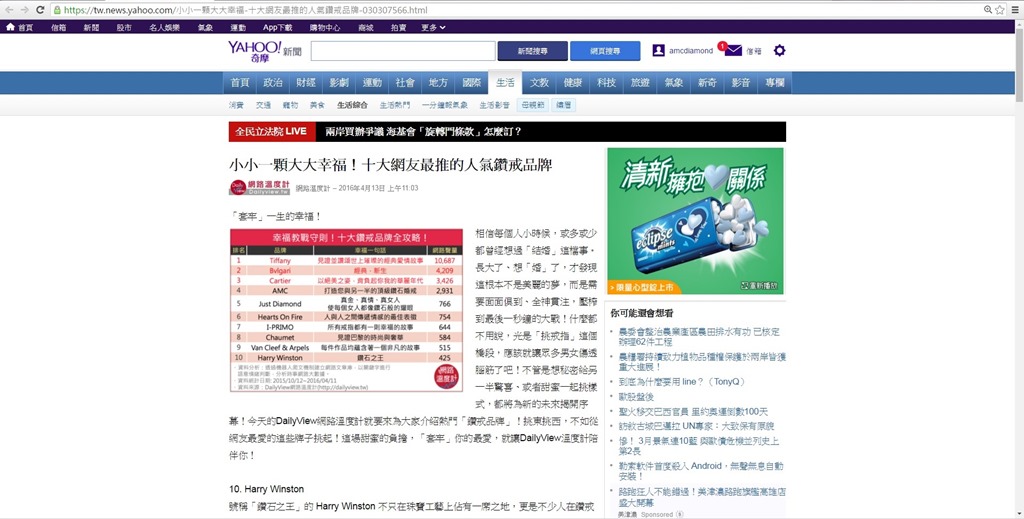The image size is (1024, 519).
Task: Click the top ten diamond ring brands chart
Action: pyautogui.click(x=346, y=309)
